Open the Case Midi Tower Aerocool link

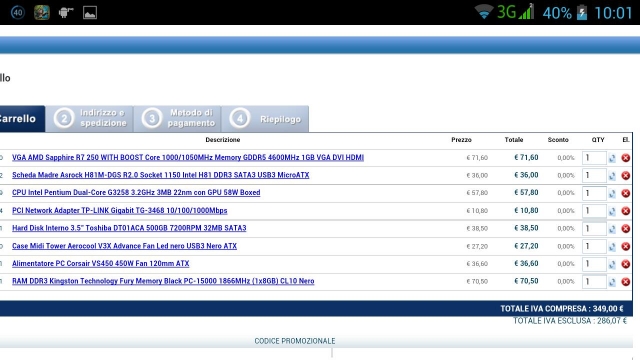click(x=124, y=246)
